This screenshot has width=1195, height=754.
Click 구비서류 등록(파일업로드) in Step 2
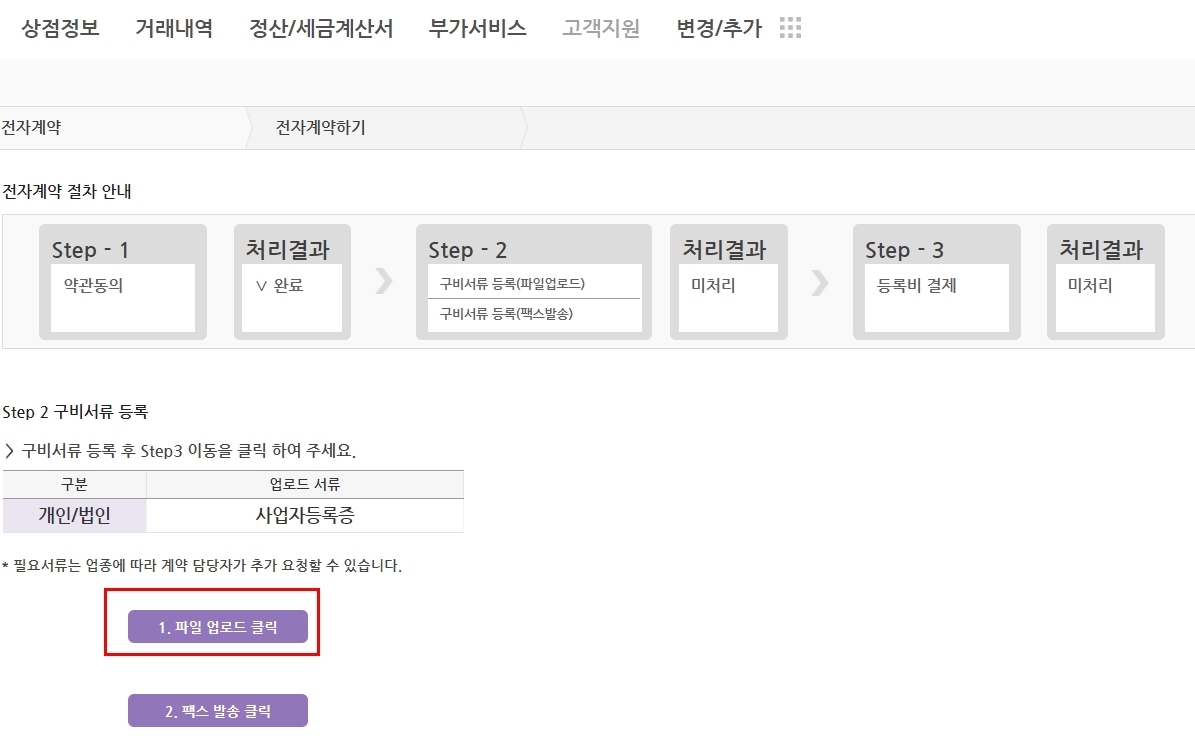tap(512, 284)
